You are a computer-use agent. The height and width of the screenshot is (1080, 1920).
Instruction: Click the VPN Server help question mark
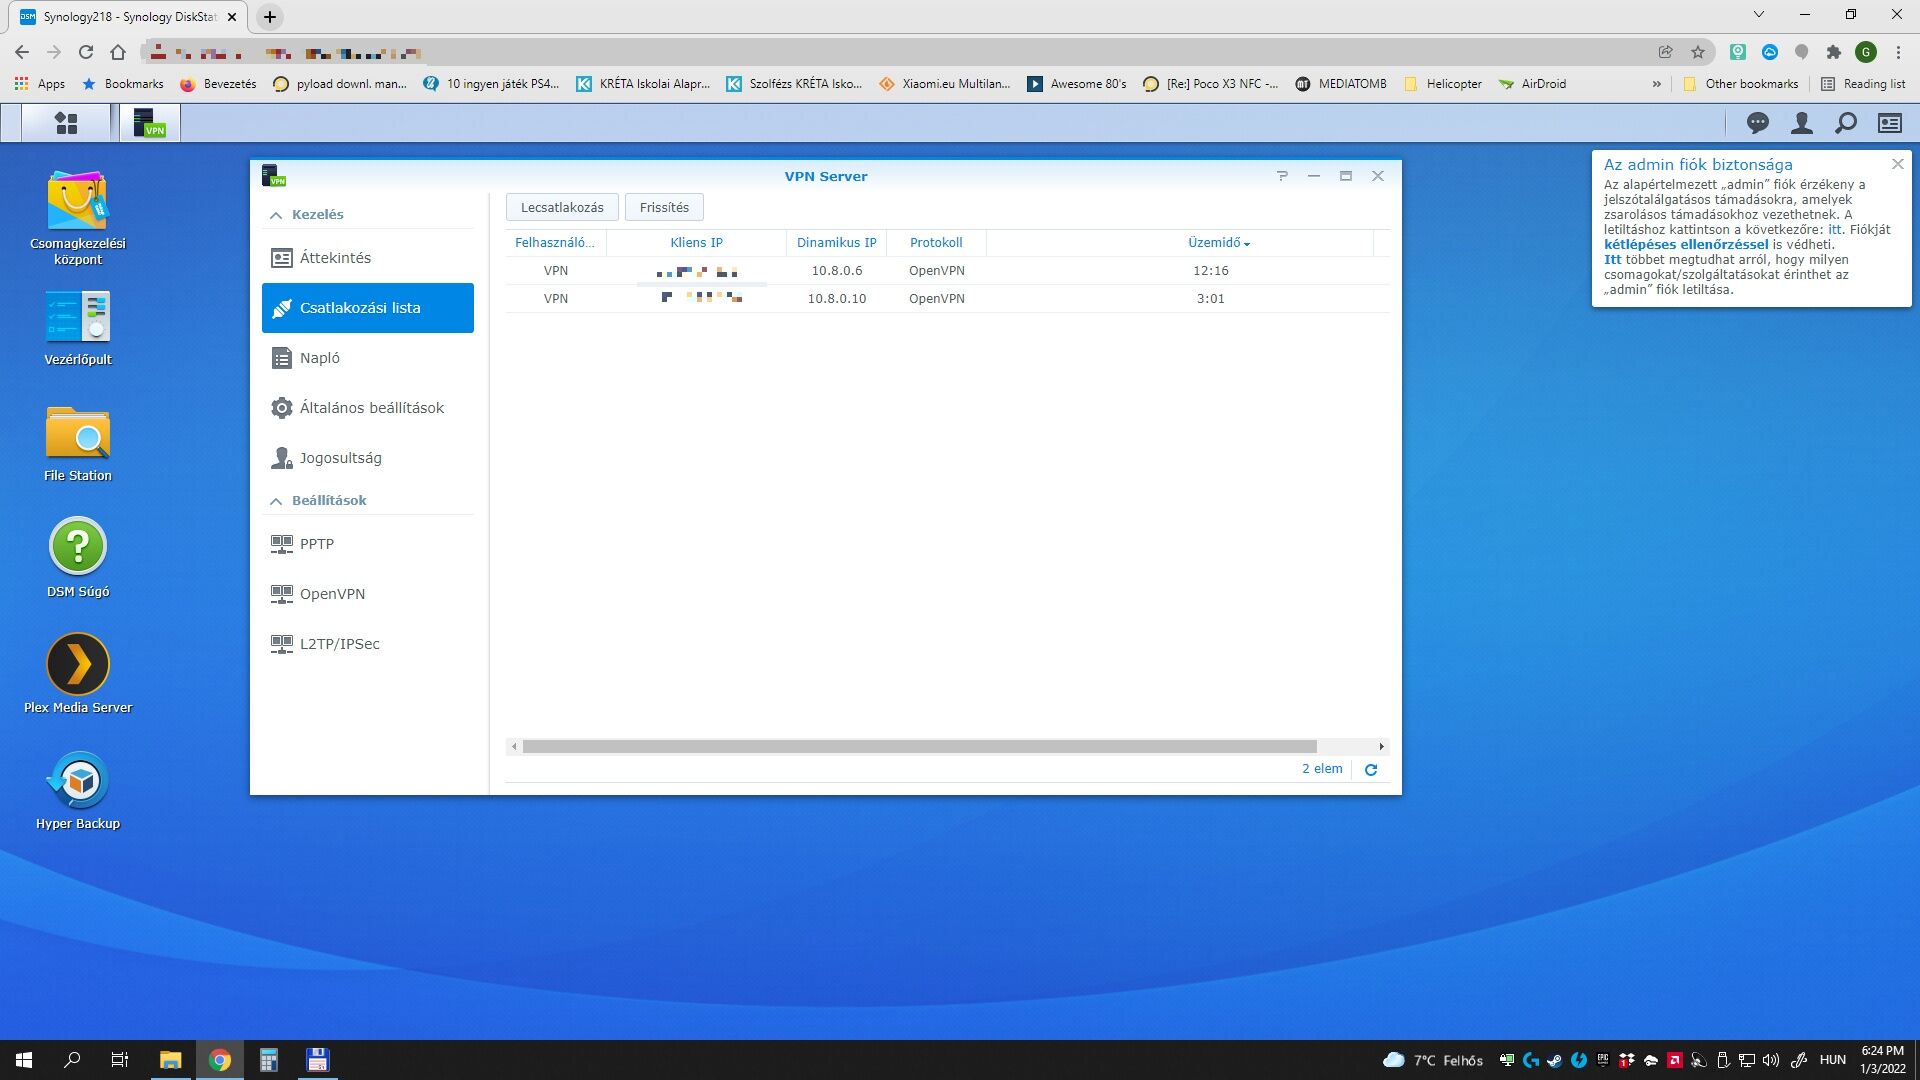point(1282,176)
